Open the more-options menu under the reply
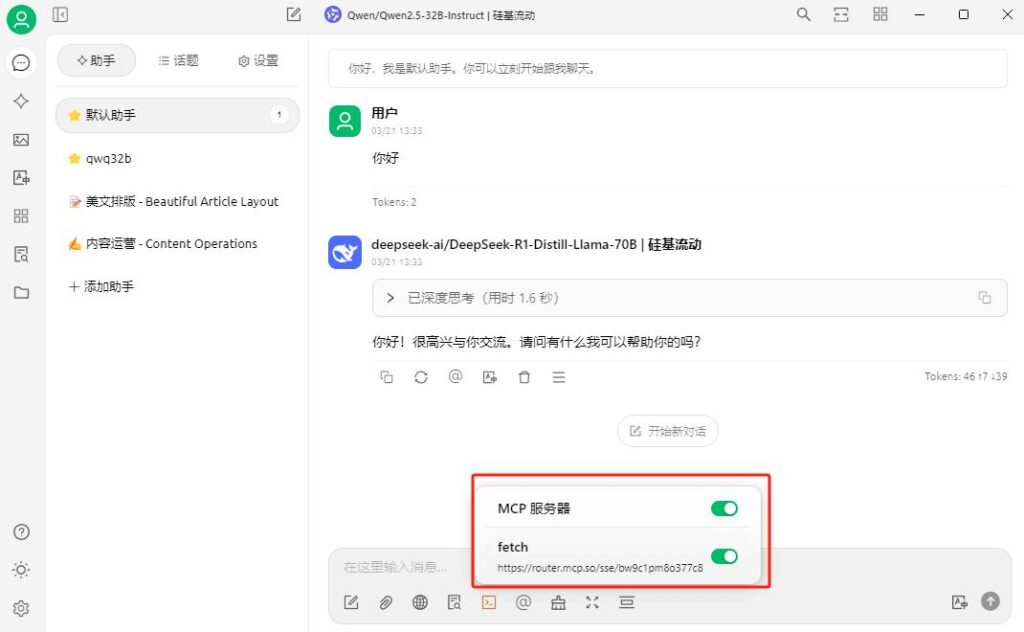Image resolution: width=1024 pixels, height=632 pixels. tap(559, 377)
